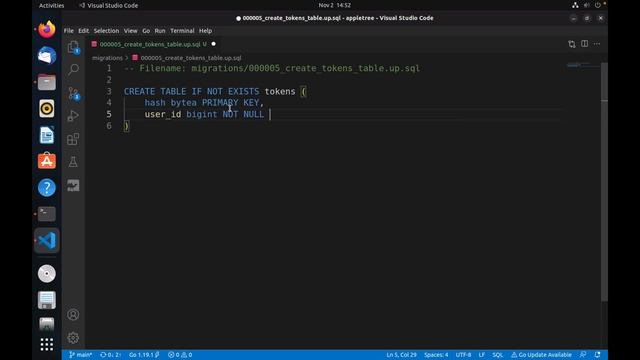Open Ubuntu Software from the dock
This screenshot has height=360, width=640.
tap(47, 161)
